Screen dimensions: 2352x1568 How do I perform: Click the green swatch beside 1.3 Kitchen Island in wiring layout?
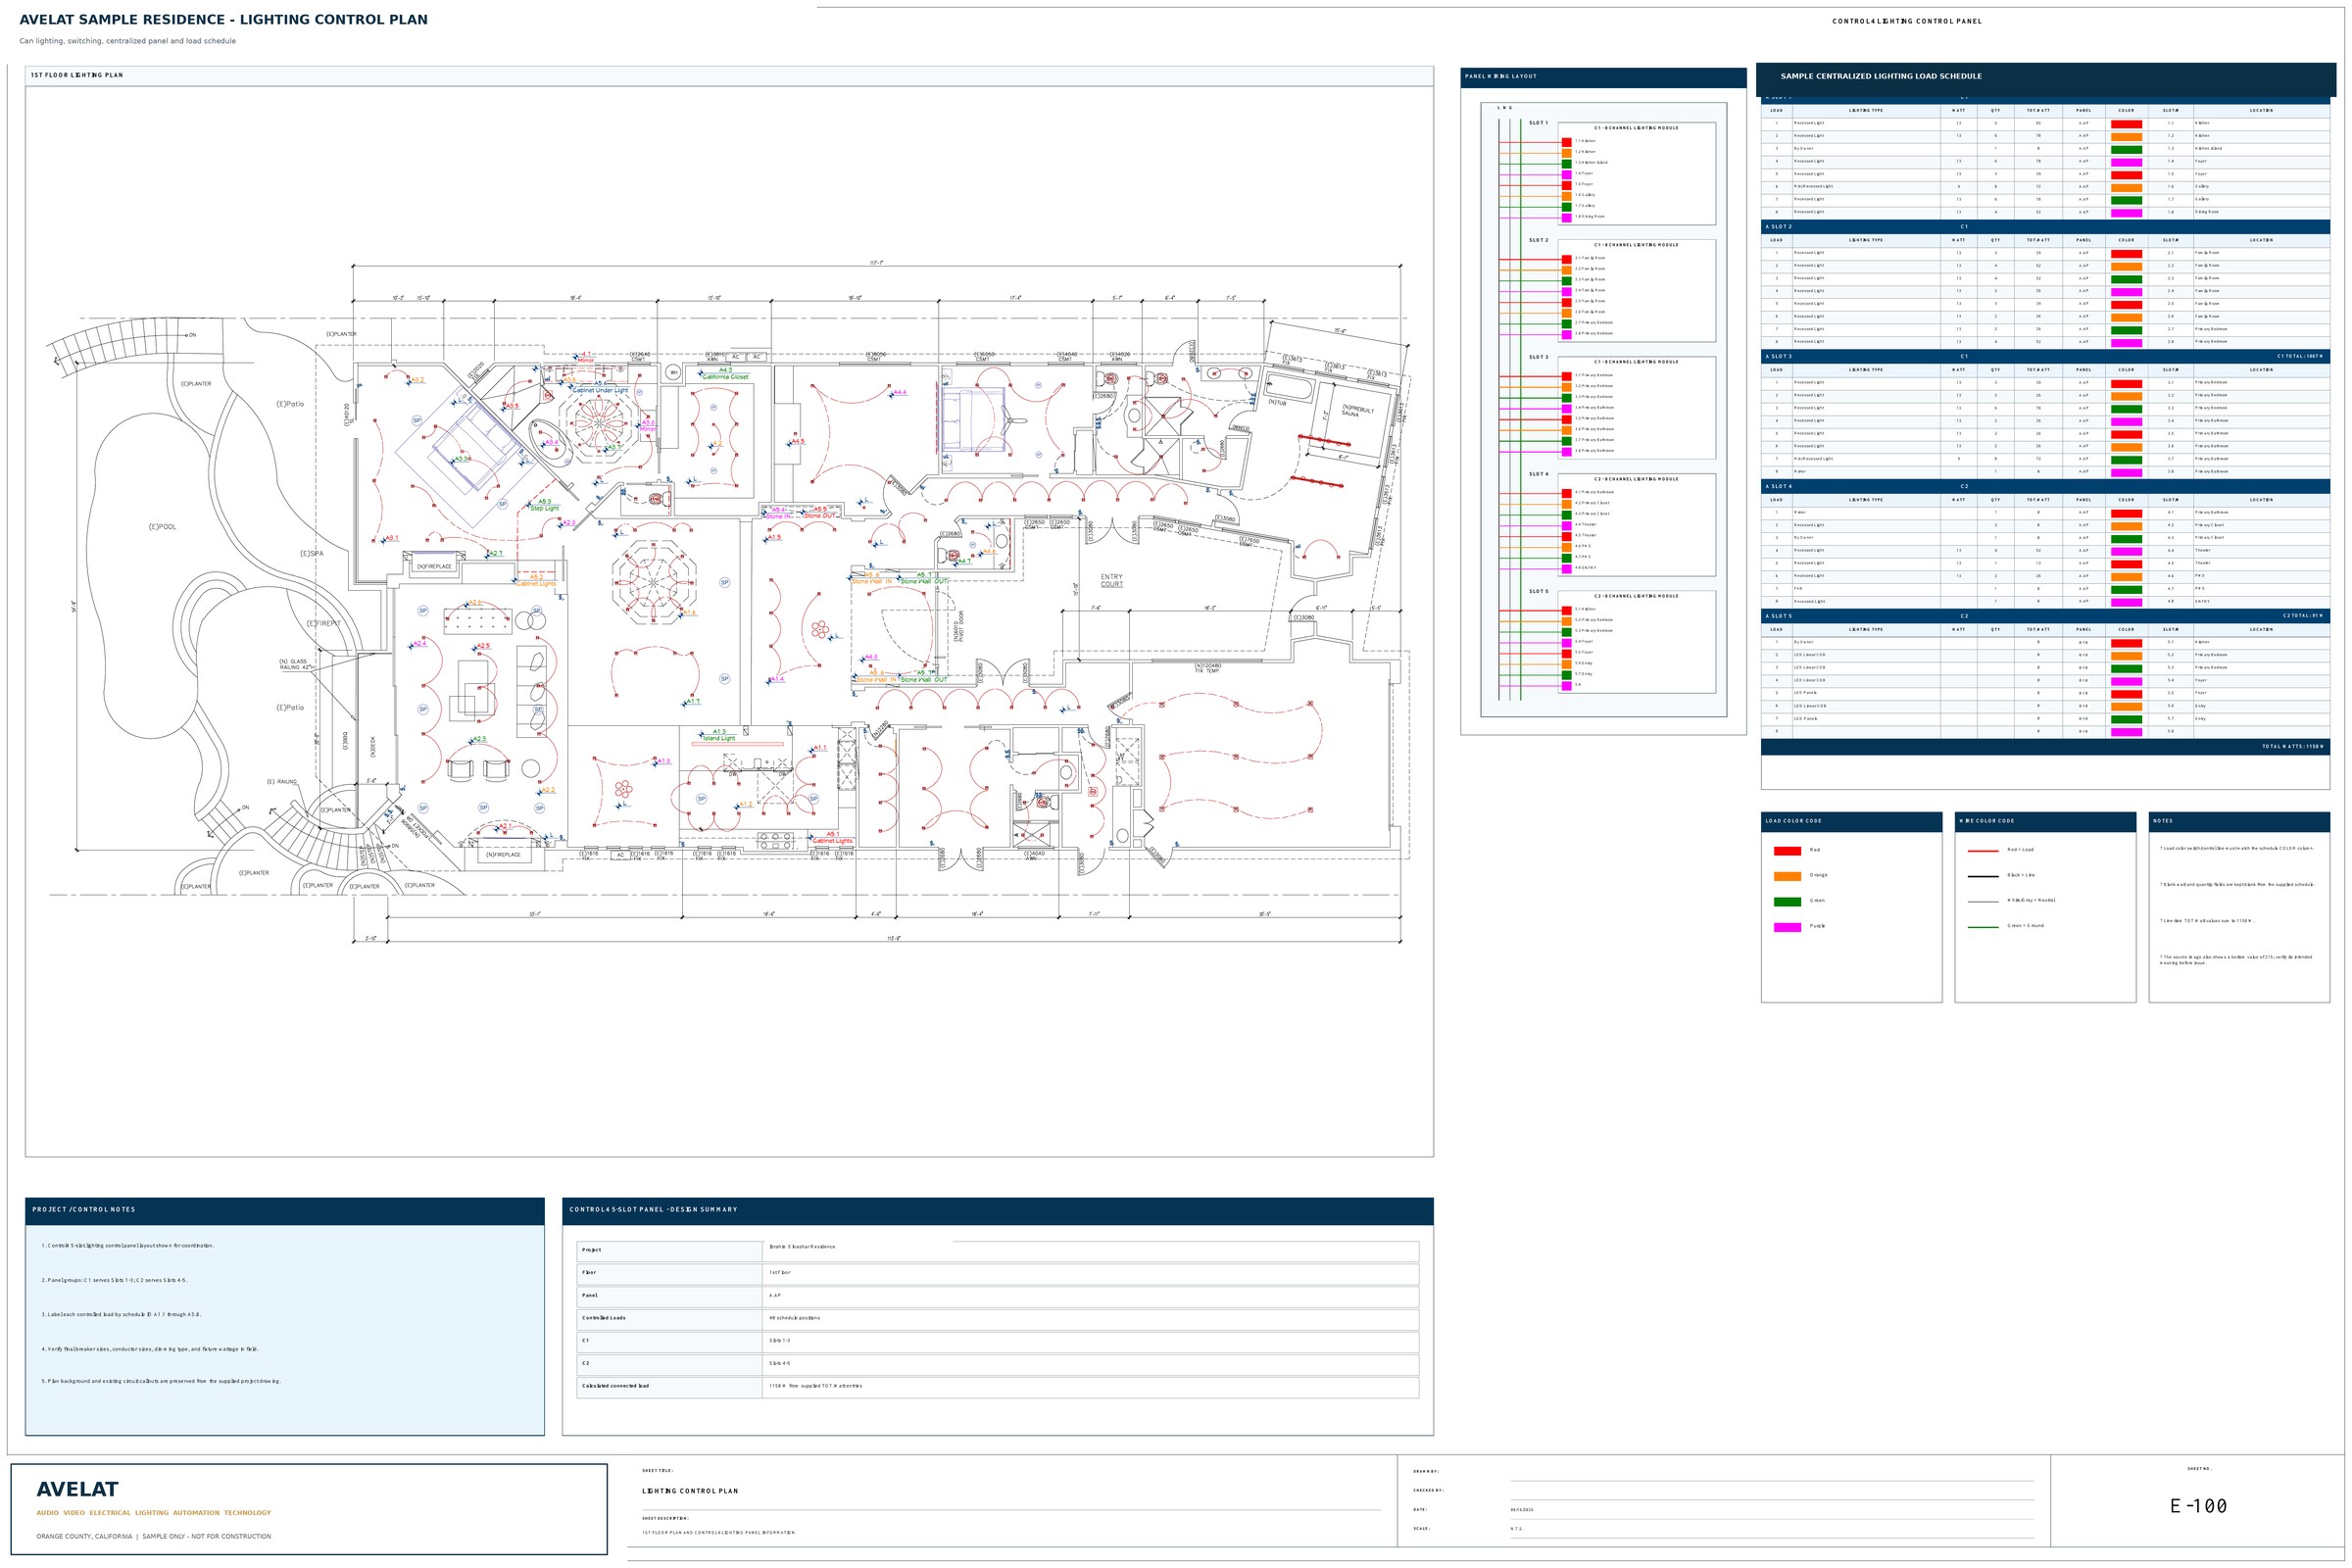[x=1566, y=163]
